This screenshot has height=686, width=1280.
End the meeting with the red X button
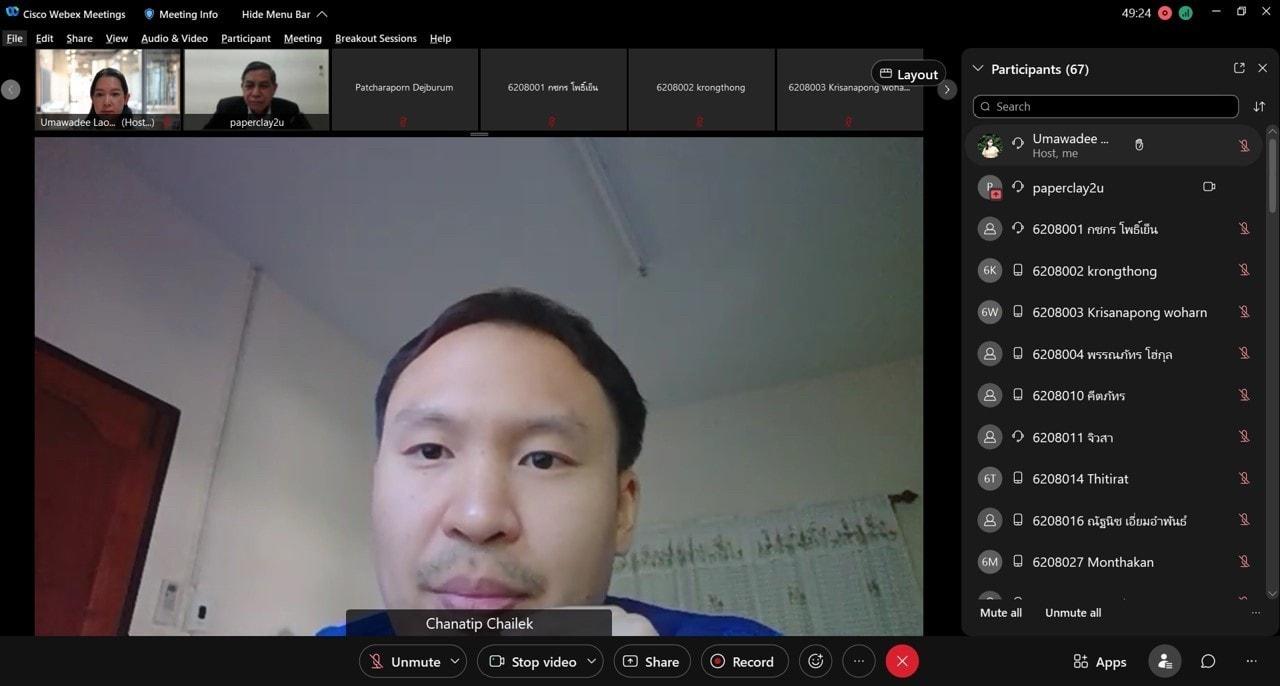coord(902,661)
